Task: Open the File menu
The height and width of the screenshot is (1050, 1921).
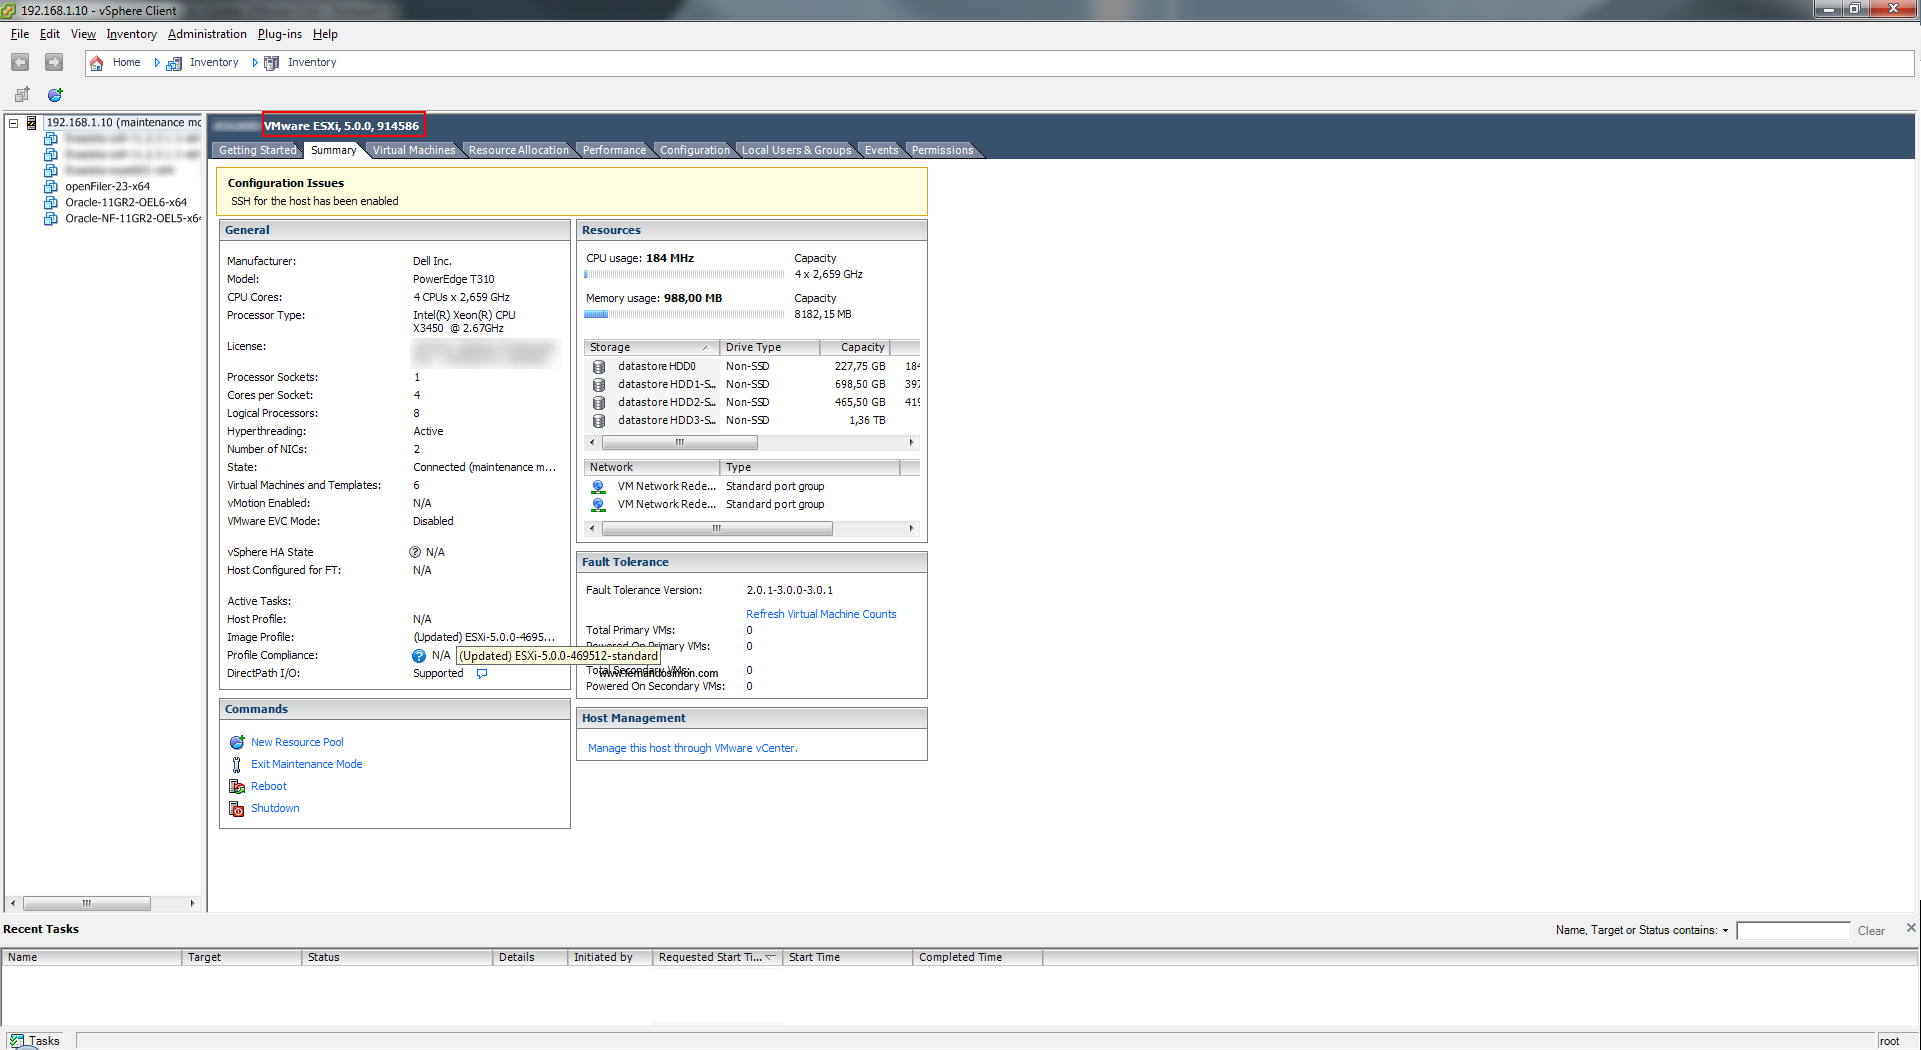Action: pyautogui.click(x=20, y=34)
